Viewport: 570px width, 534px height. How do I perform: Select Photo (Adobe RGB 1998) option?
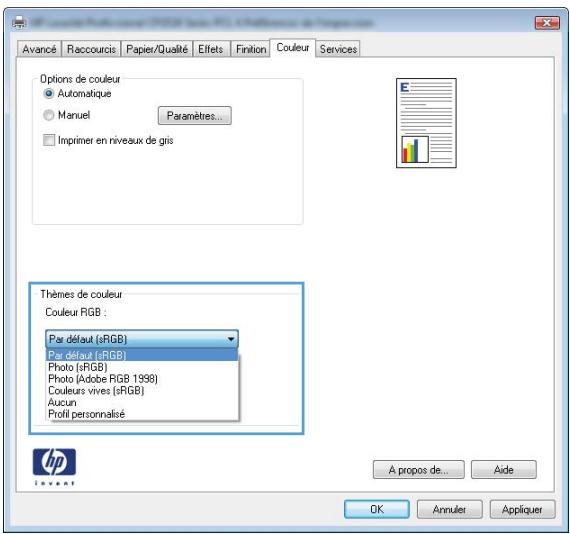click(142, 379)
